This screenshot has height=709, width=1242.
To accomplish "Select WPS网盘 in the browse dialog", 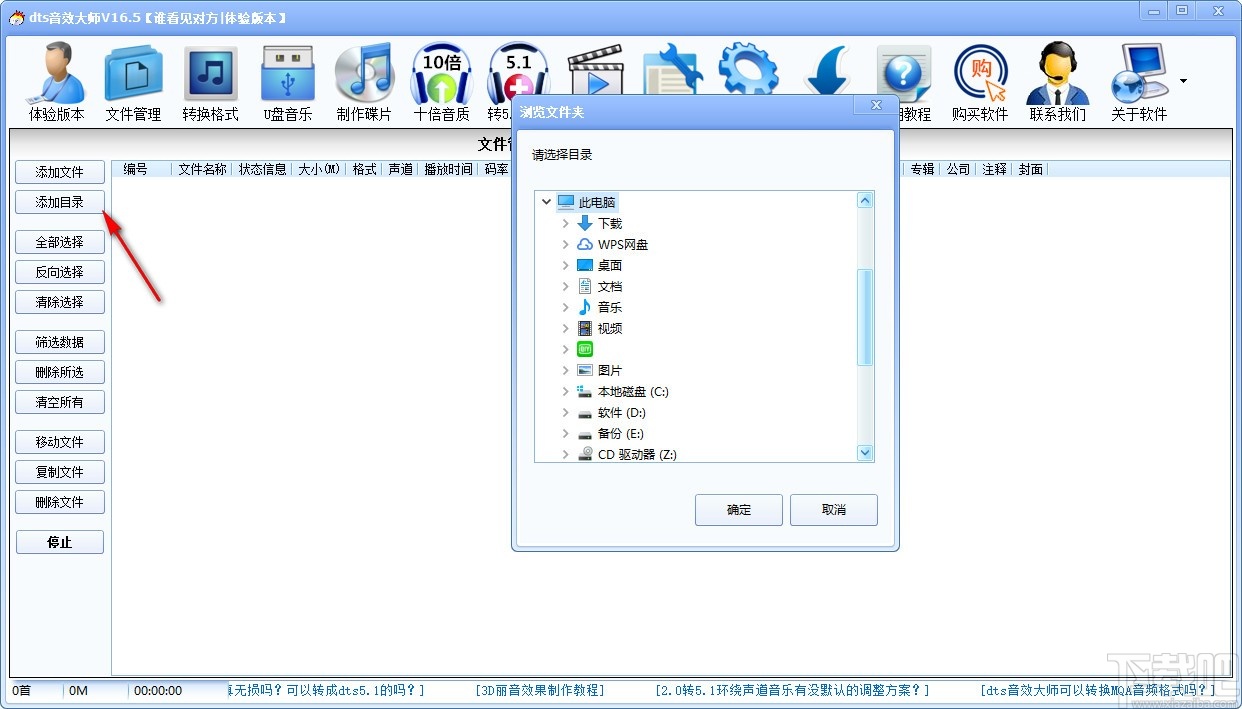I will click(x=621, y=244).
